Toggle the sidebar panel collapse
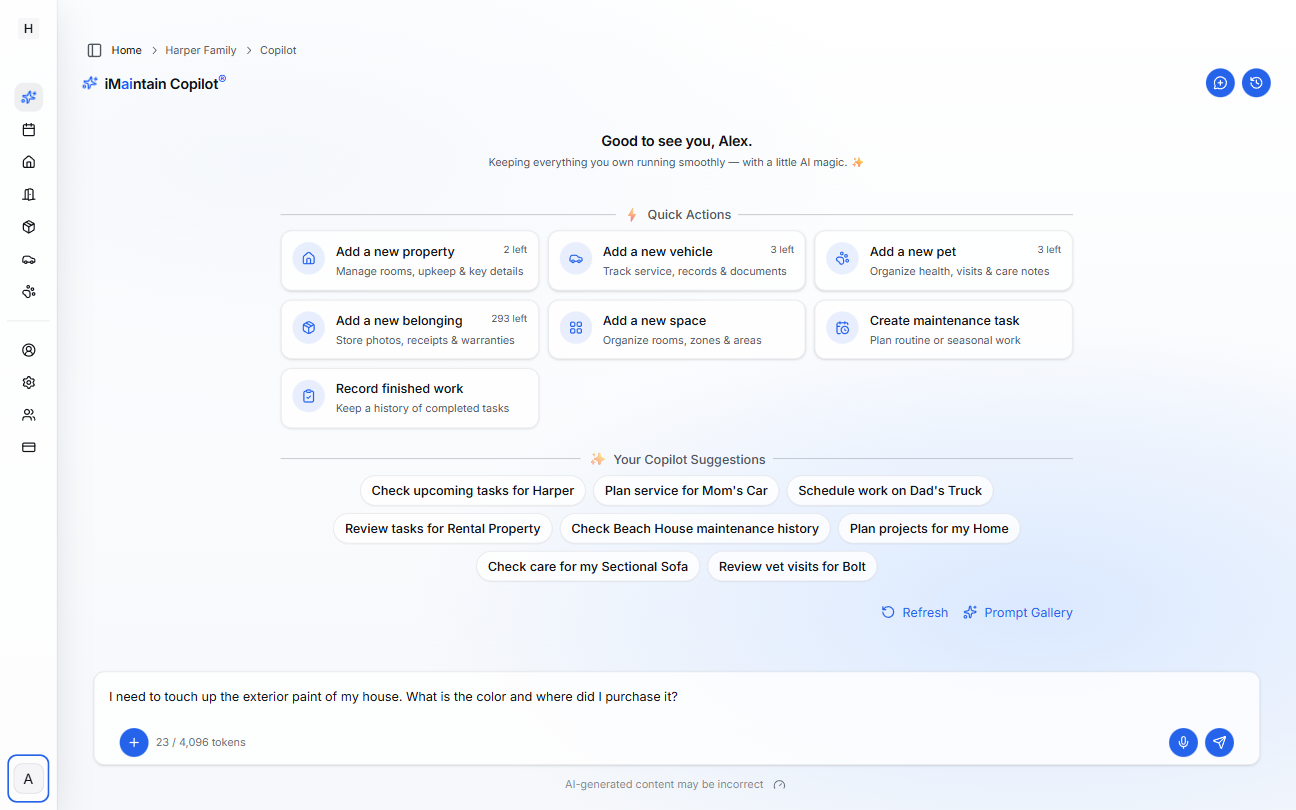The image size is (1296, 810). 95,49
